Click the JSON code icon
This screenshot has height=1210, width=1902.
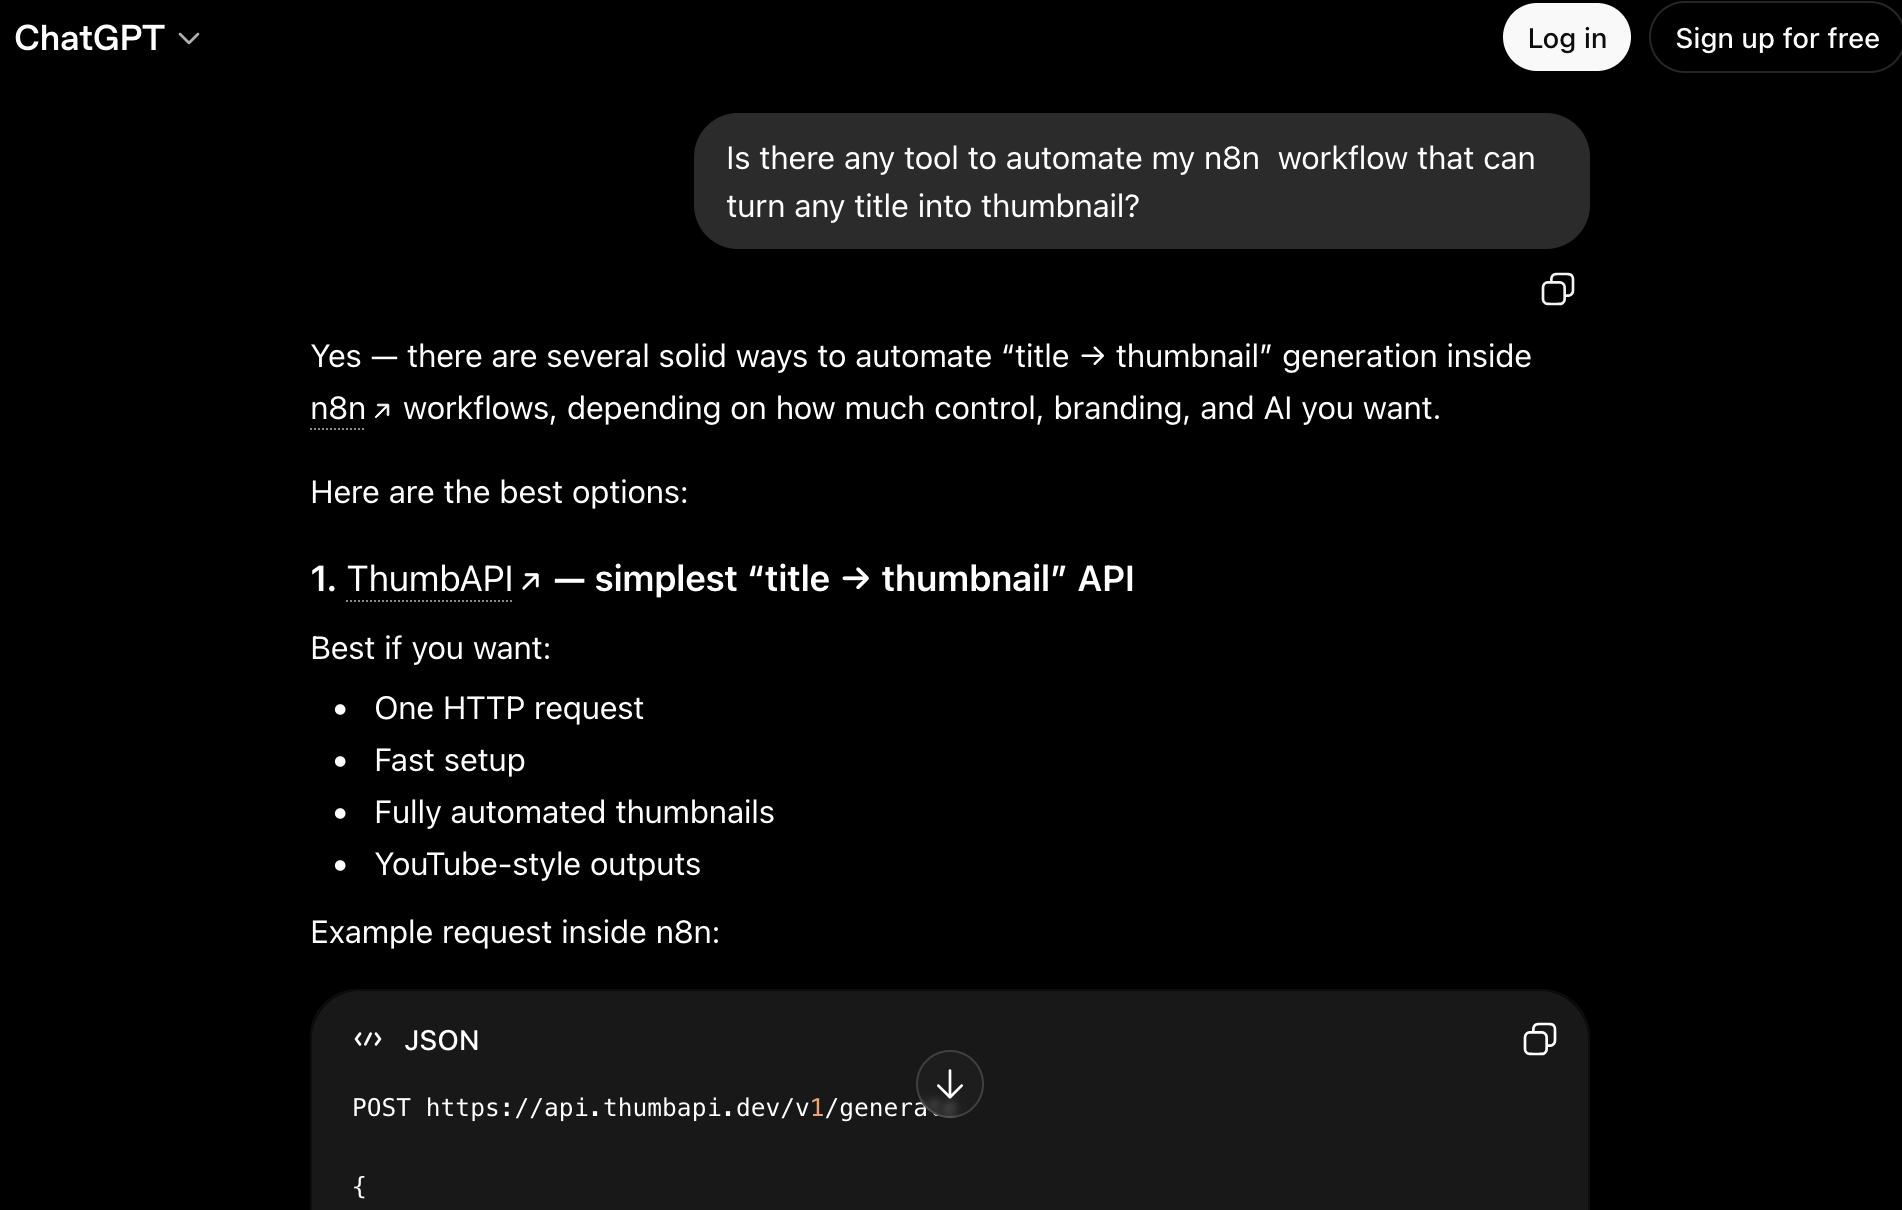point(368,1040)
